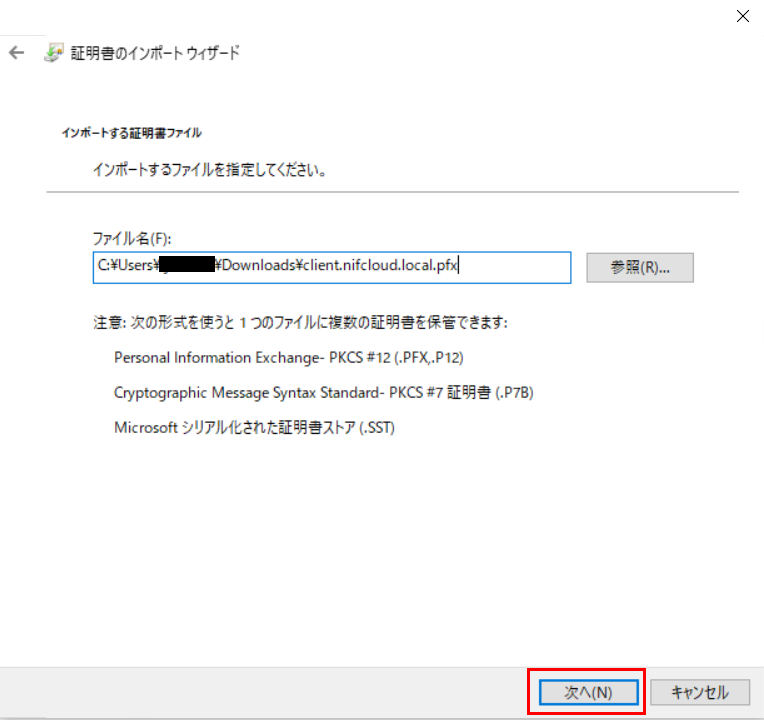Screen dimensions: 764x720
Task: Click the ファイル名 file path input field
Action: click(330, 267)
